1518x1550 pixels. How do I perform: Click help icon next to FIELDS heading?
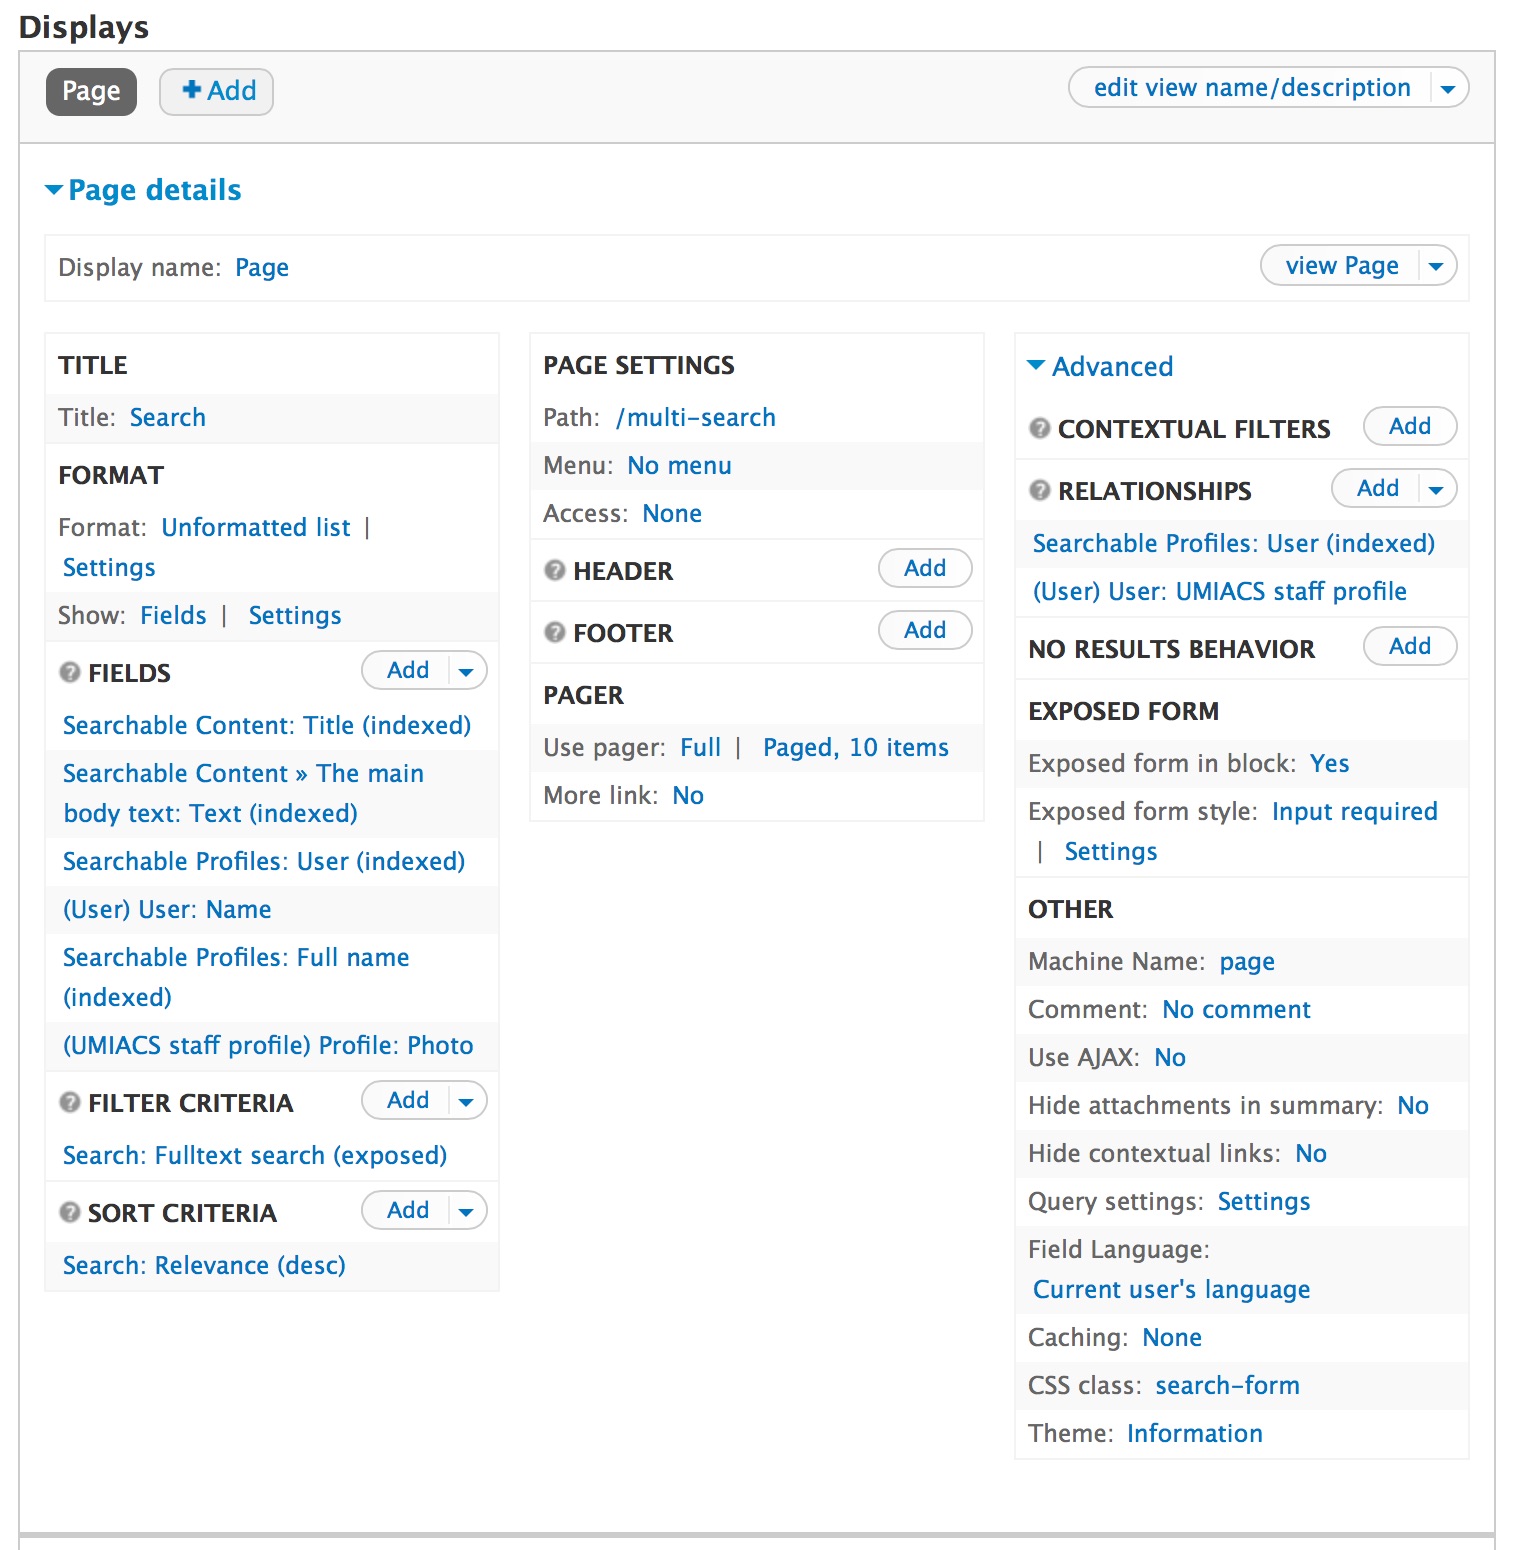(x=70, y=672)
